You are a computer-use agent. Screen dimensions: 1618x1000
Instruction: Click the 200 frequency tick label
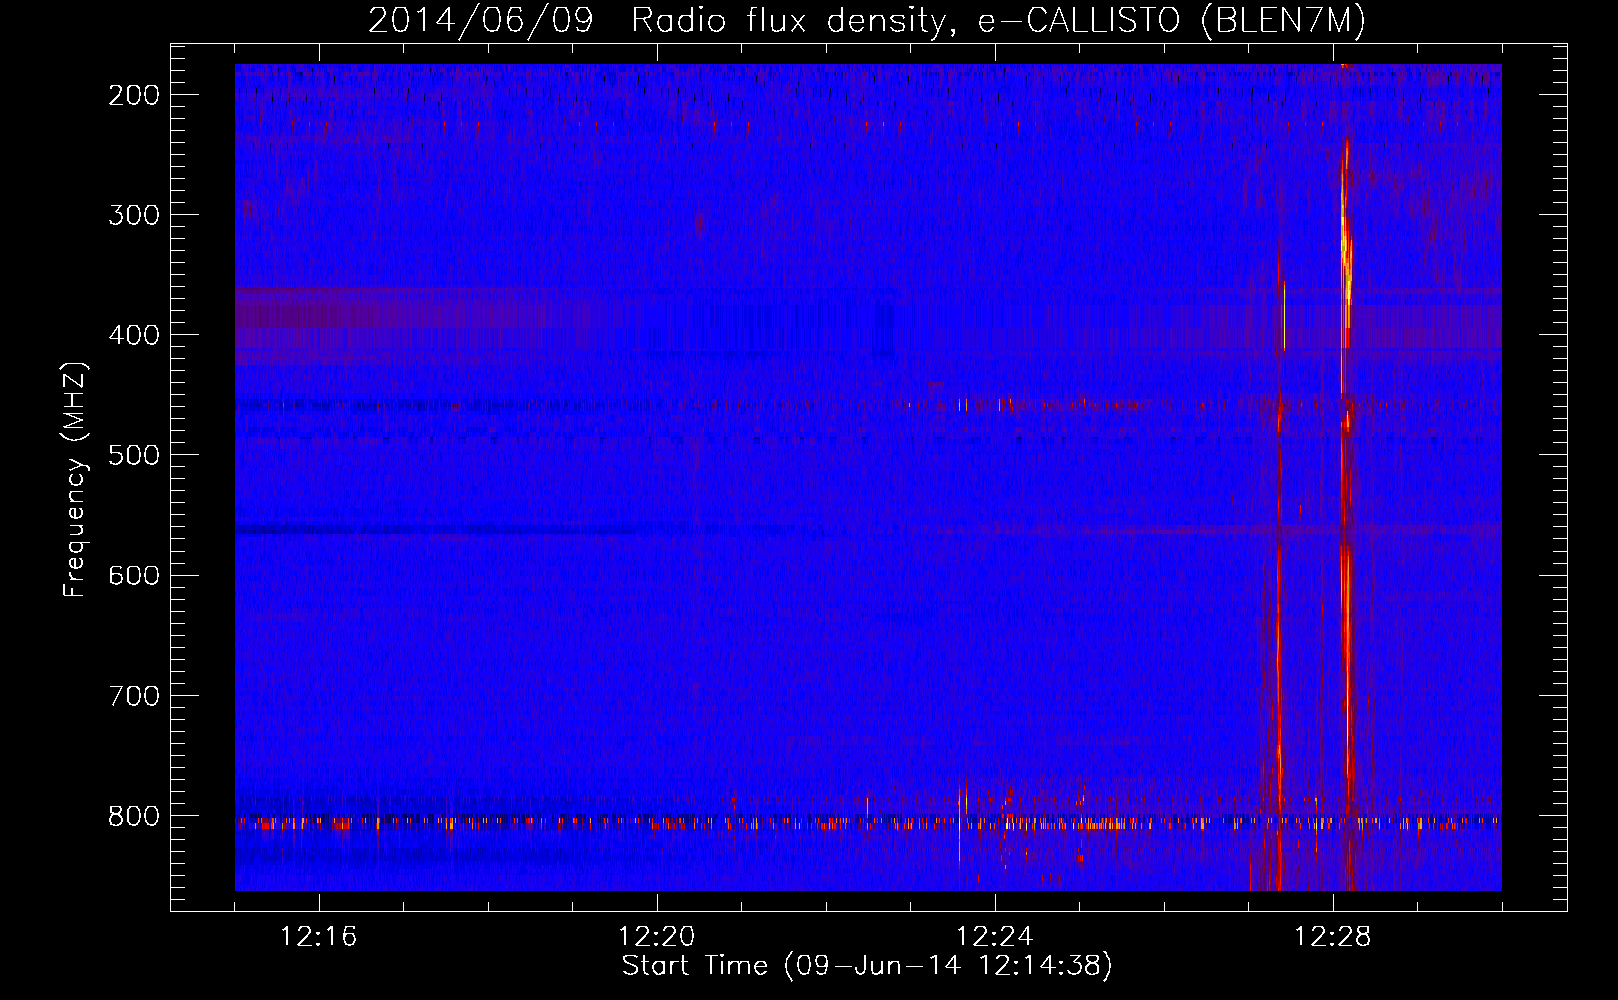[x=133, y=95]
